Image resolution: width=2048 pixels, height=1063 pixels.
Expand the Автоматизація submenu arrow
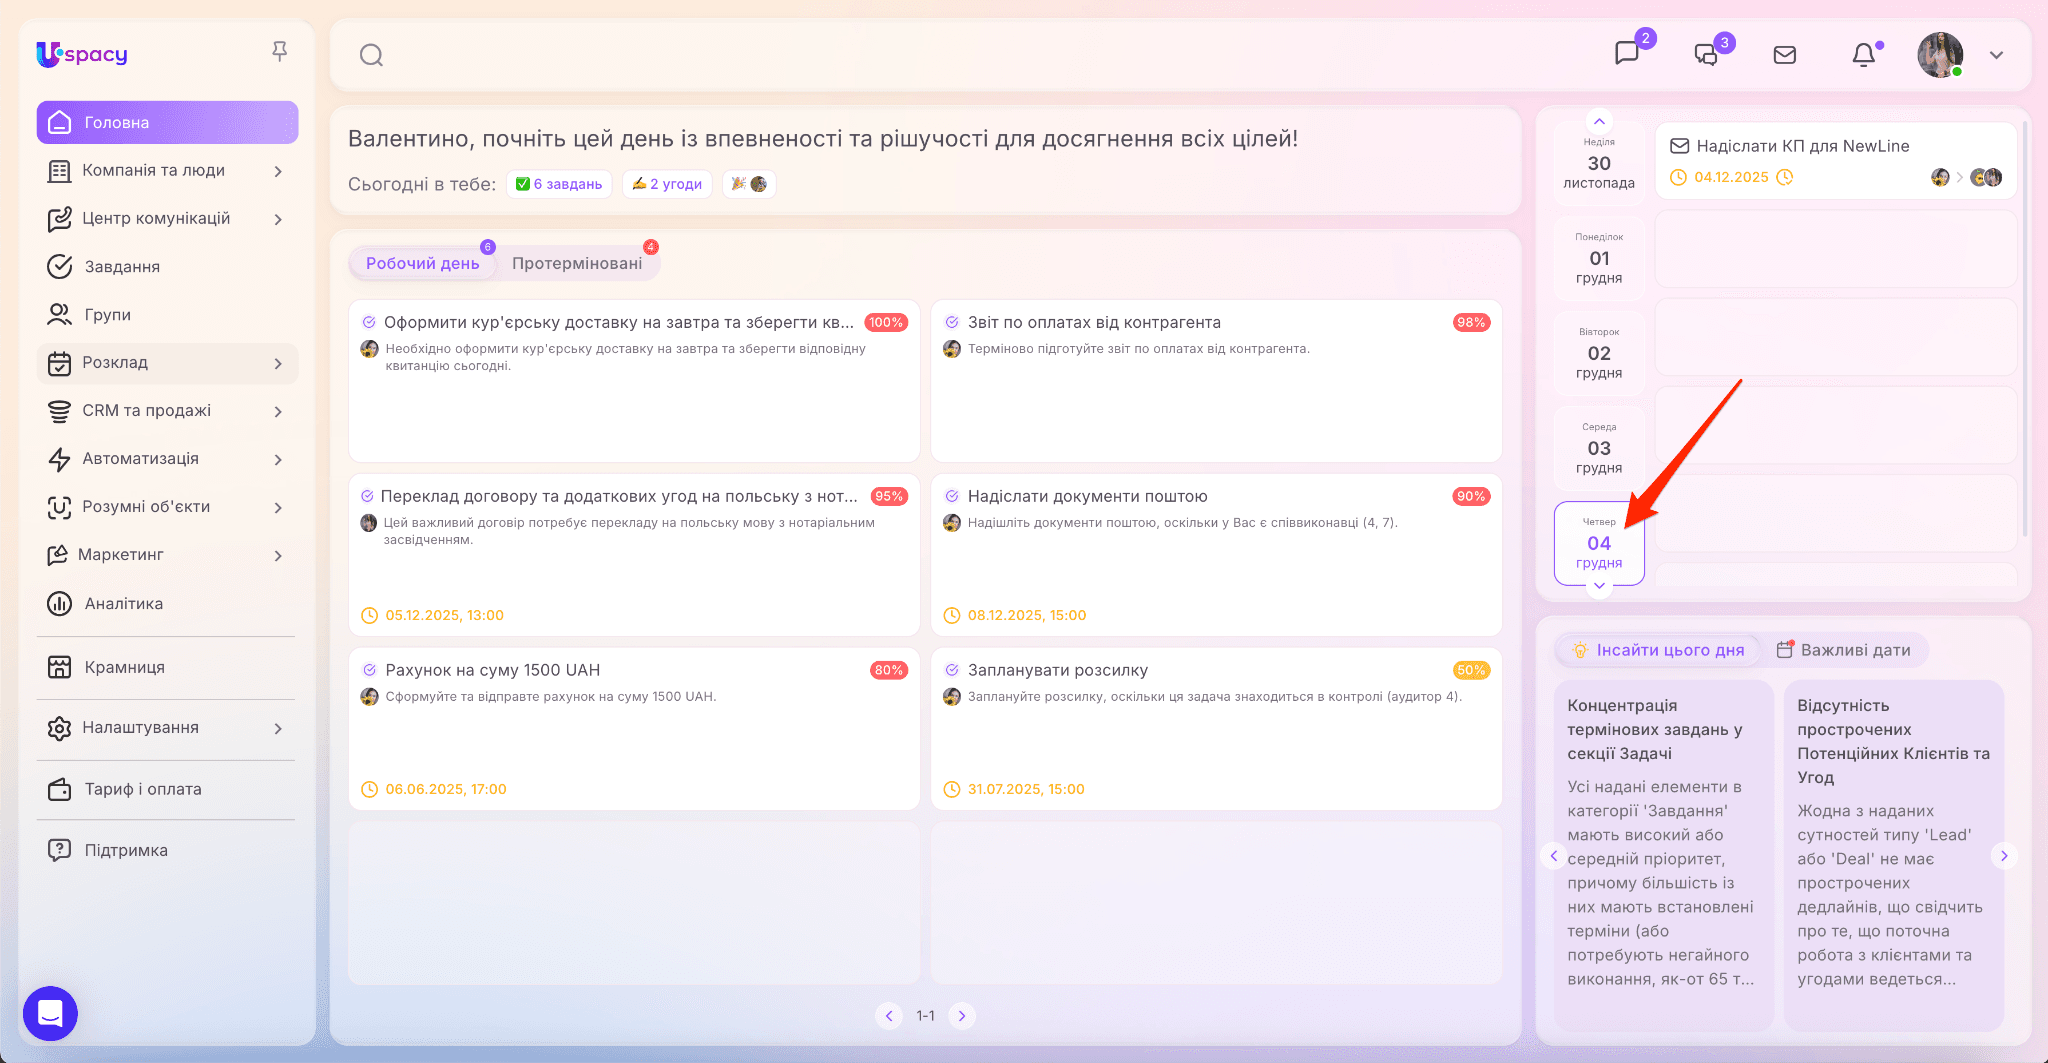(x=278, y=459)
